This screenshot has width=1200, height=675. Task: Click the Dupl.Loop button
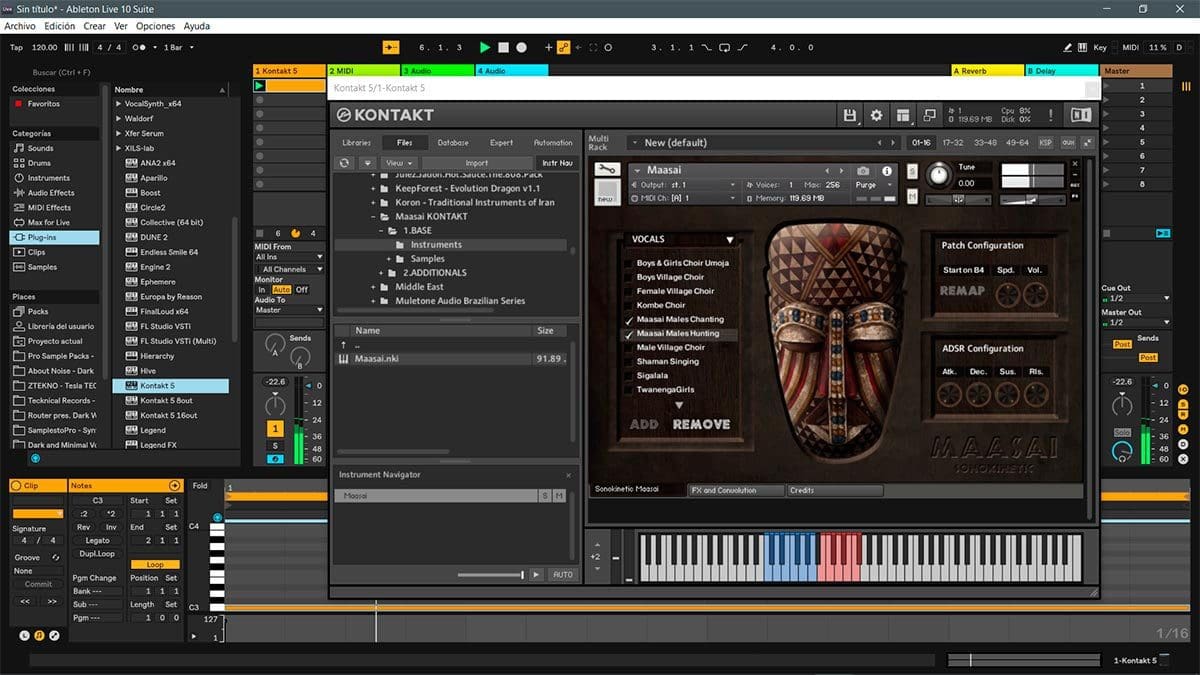[x=98, y=553]
